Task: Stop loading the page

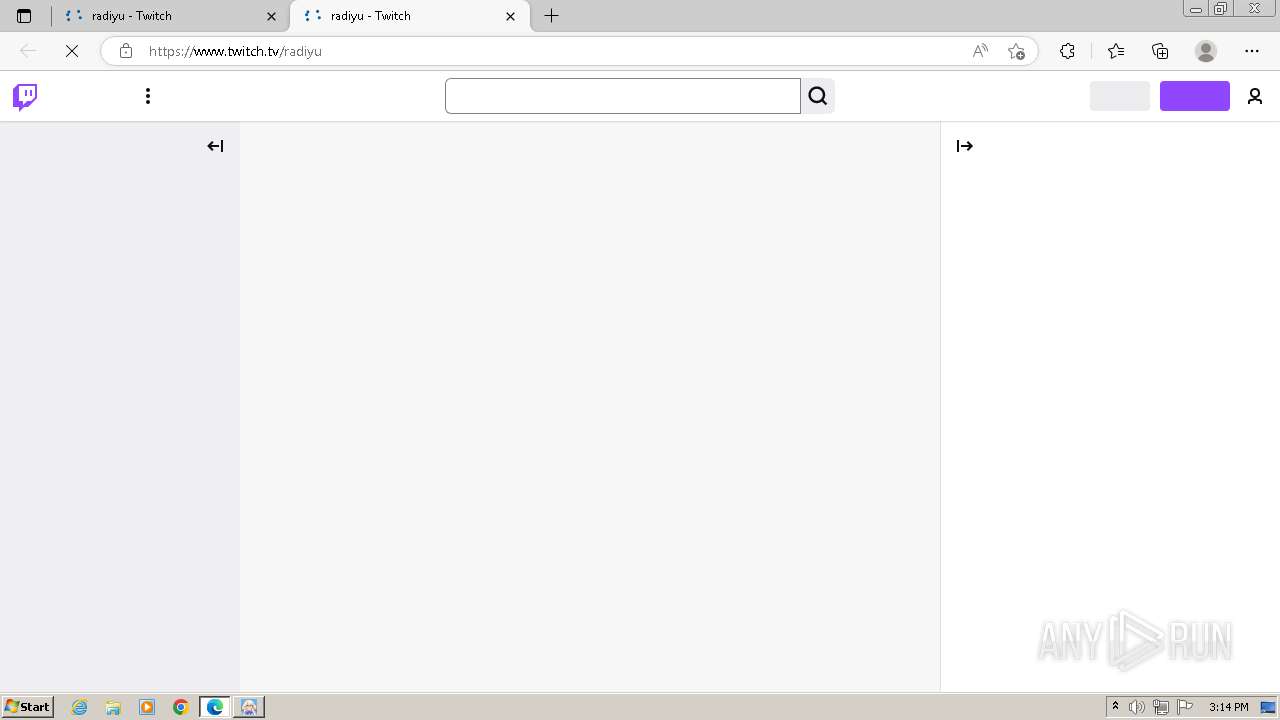Action: coord(72,51)
